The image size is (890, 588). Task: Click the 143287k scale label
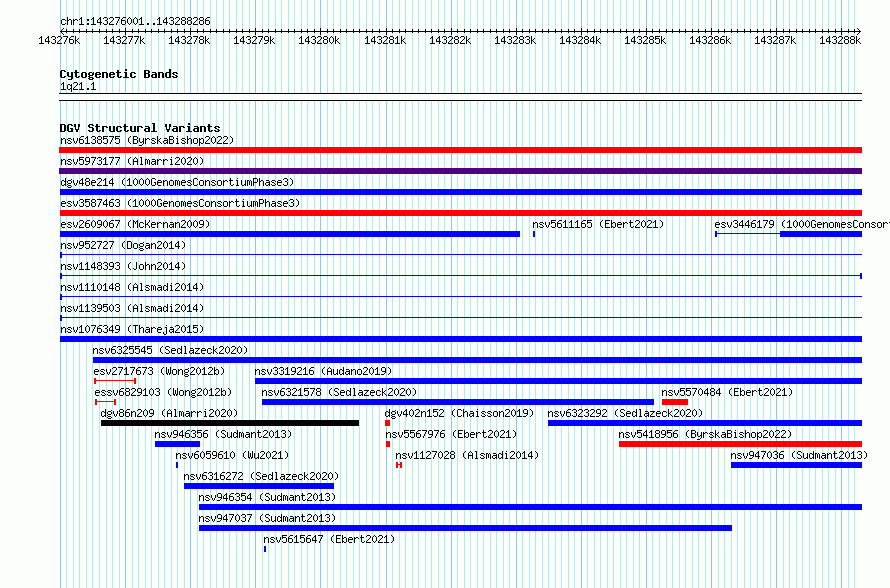pos(775,40)
